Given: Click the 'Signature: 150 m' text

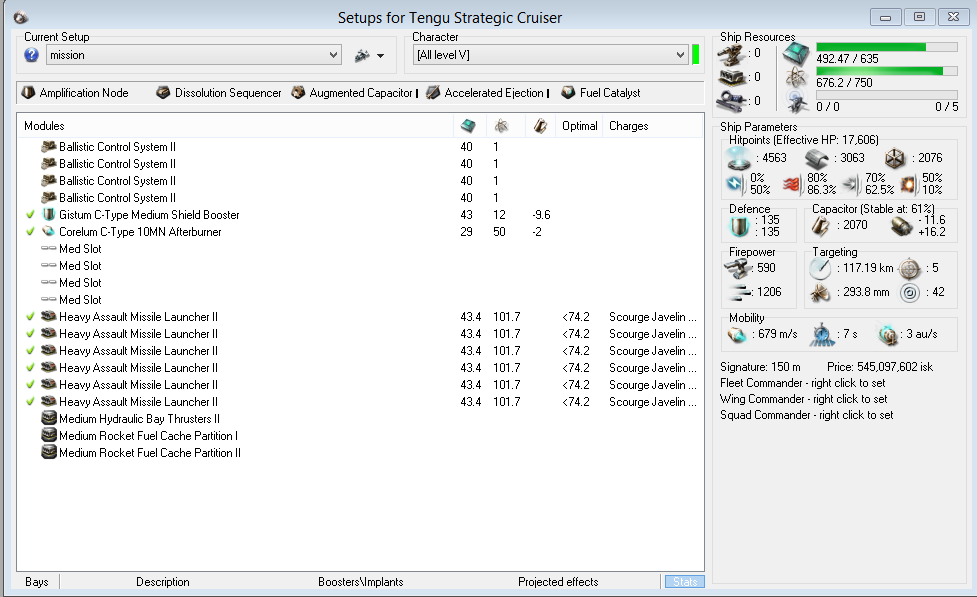Looking at the screenshot, I should tap(760, 366).
